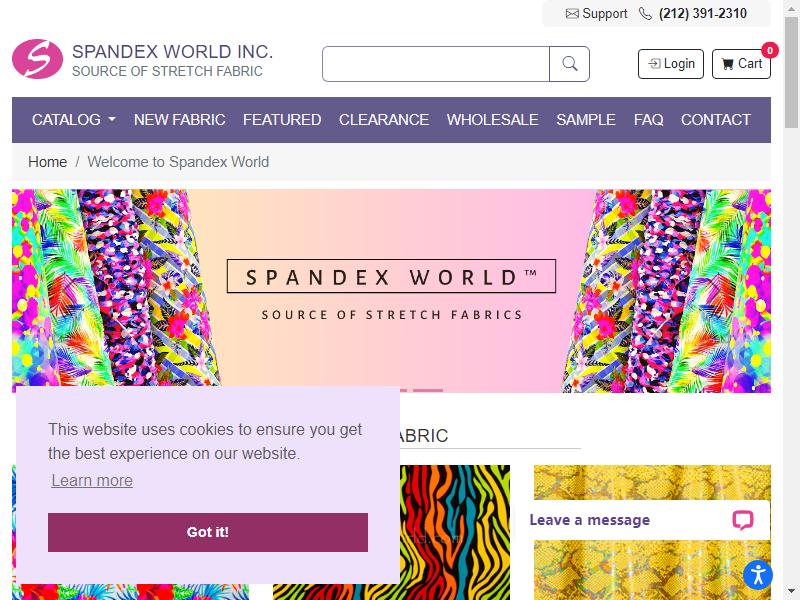800x600 pixels.
Task: Open the NEW FABRIC menu item
Action: coord(180,120)
